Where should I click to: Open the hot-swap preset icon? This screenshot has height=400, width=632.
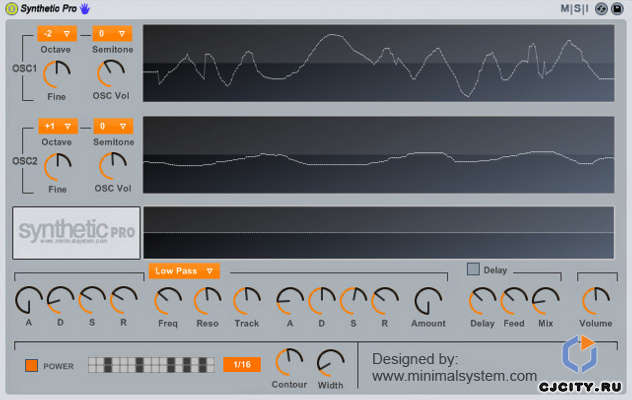[601, 8]
